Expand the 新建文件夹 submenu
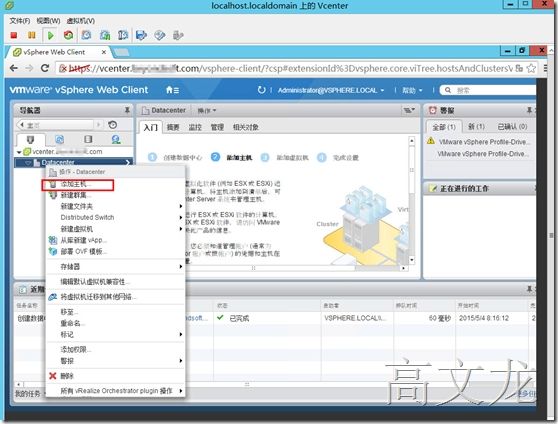Image resolution: width=558 pixels, height=424 pixels. point(181,206)
